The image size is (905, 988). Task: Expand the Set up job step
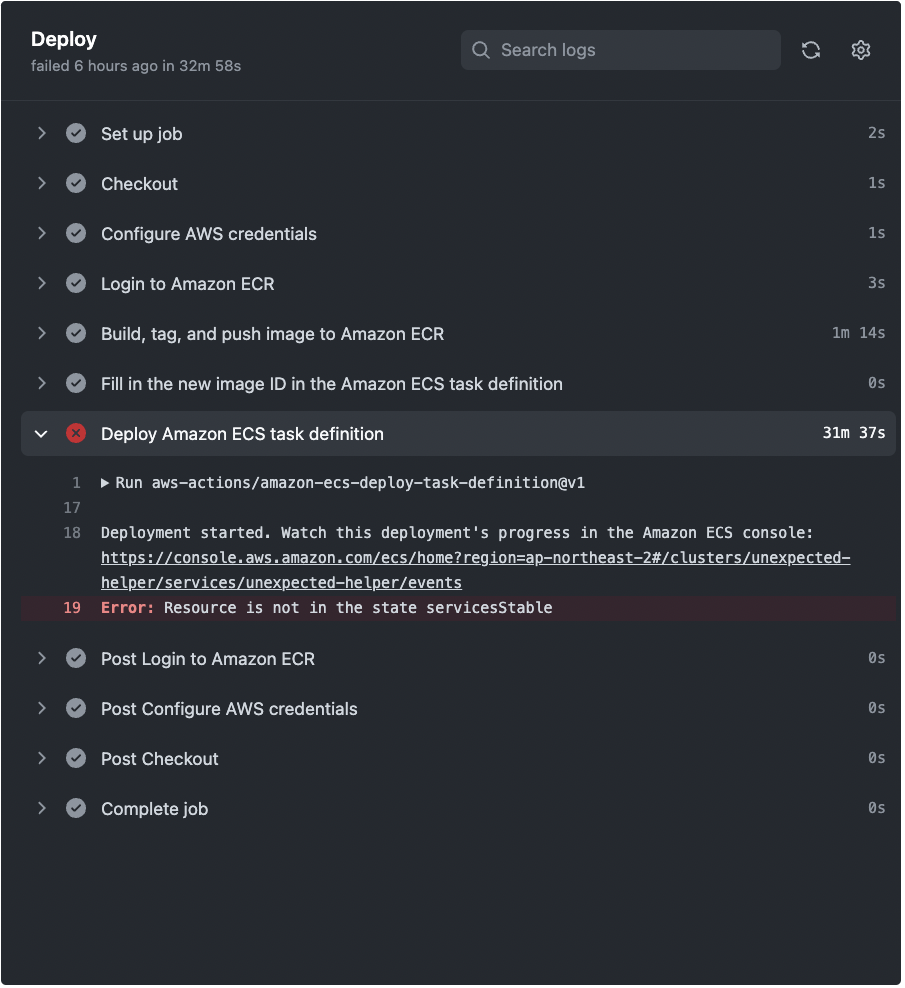point(42,134)
